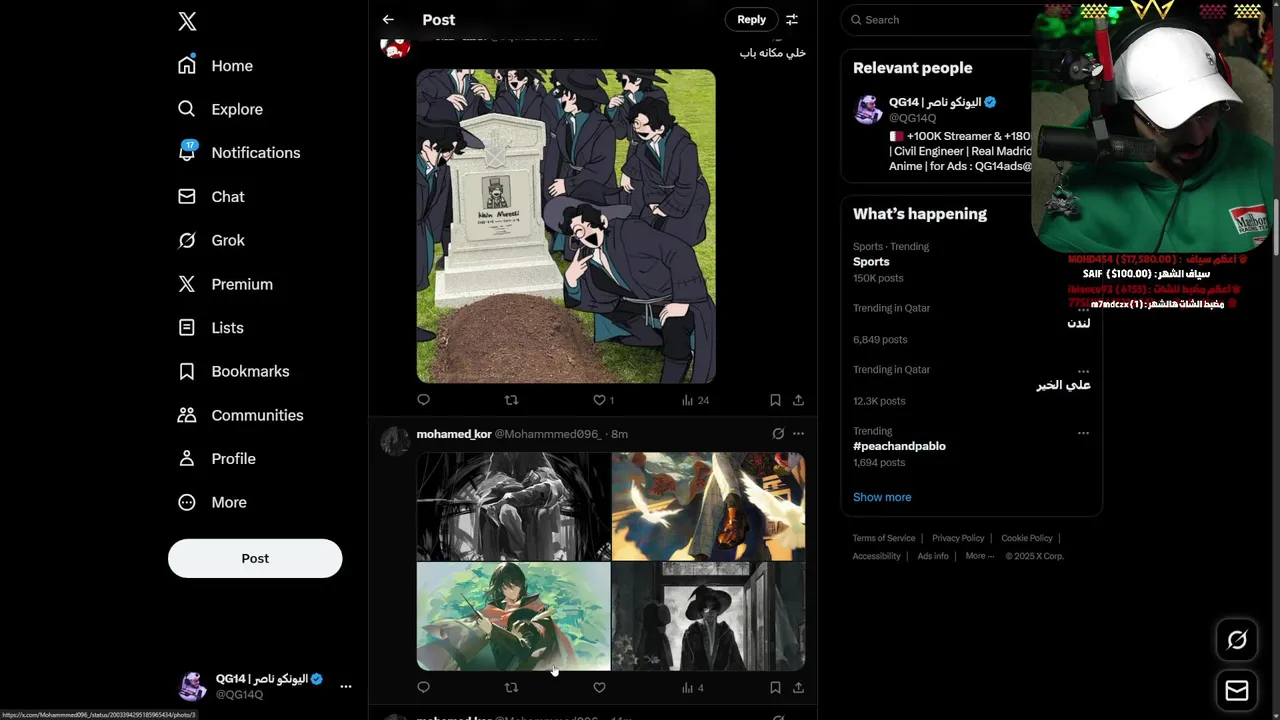The width and height of the screenshot is (1280, 720).
Task: Open the white birds top-right image
Action: [x=708, y=506]
